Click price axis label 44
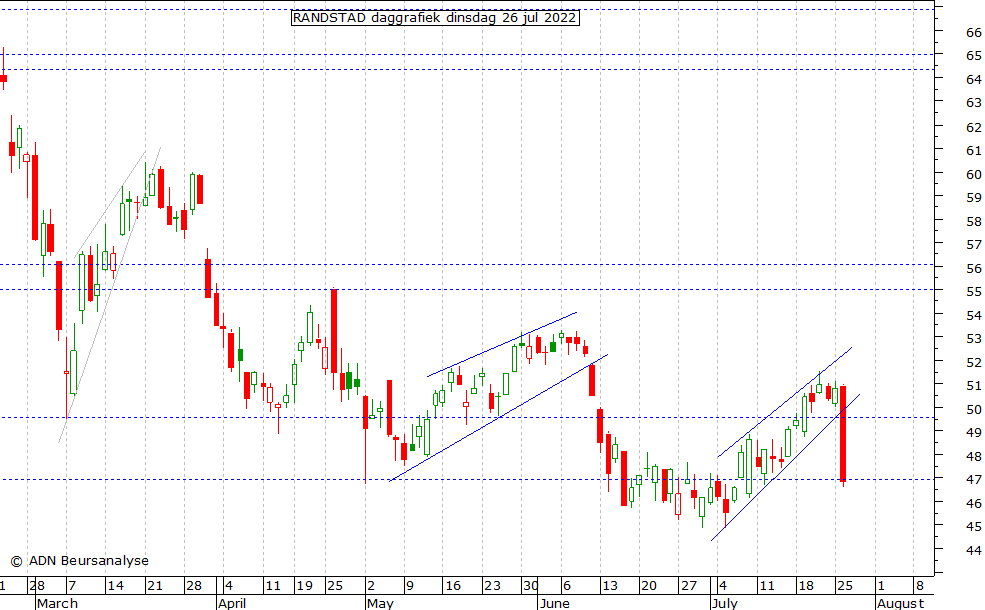This screenshot has width=985, height=610. coord(974,551)
